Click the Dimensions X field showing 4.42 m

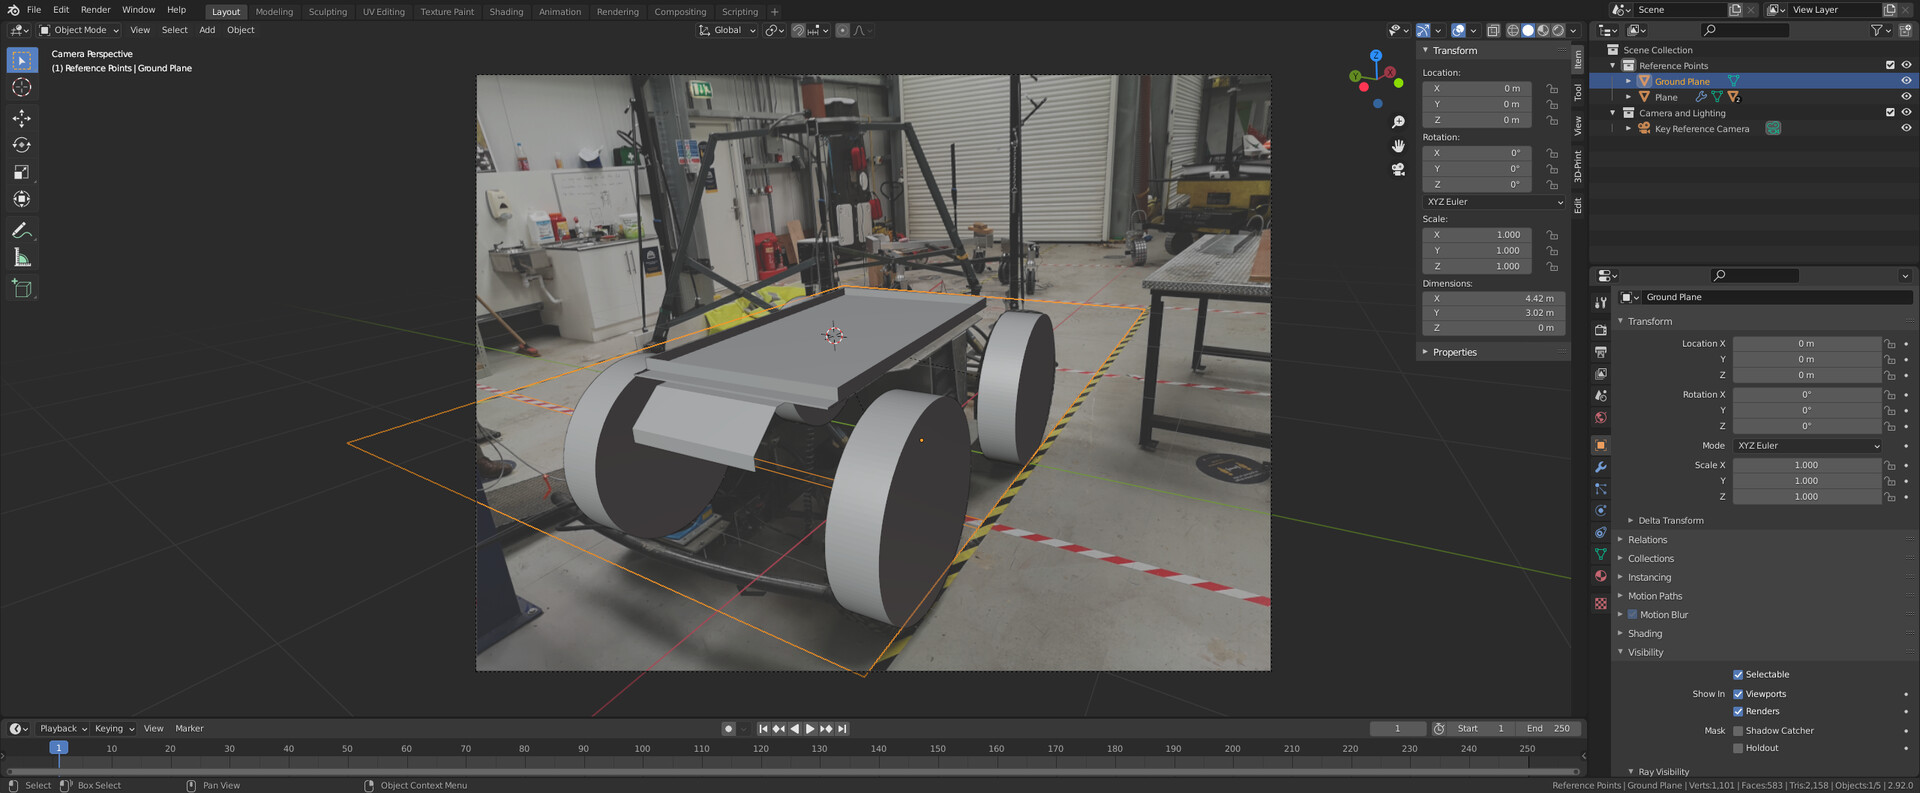point(1493,298)
